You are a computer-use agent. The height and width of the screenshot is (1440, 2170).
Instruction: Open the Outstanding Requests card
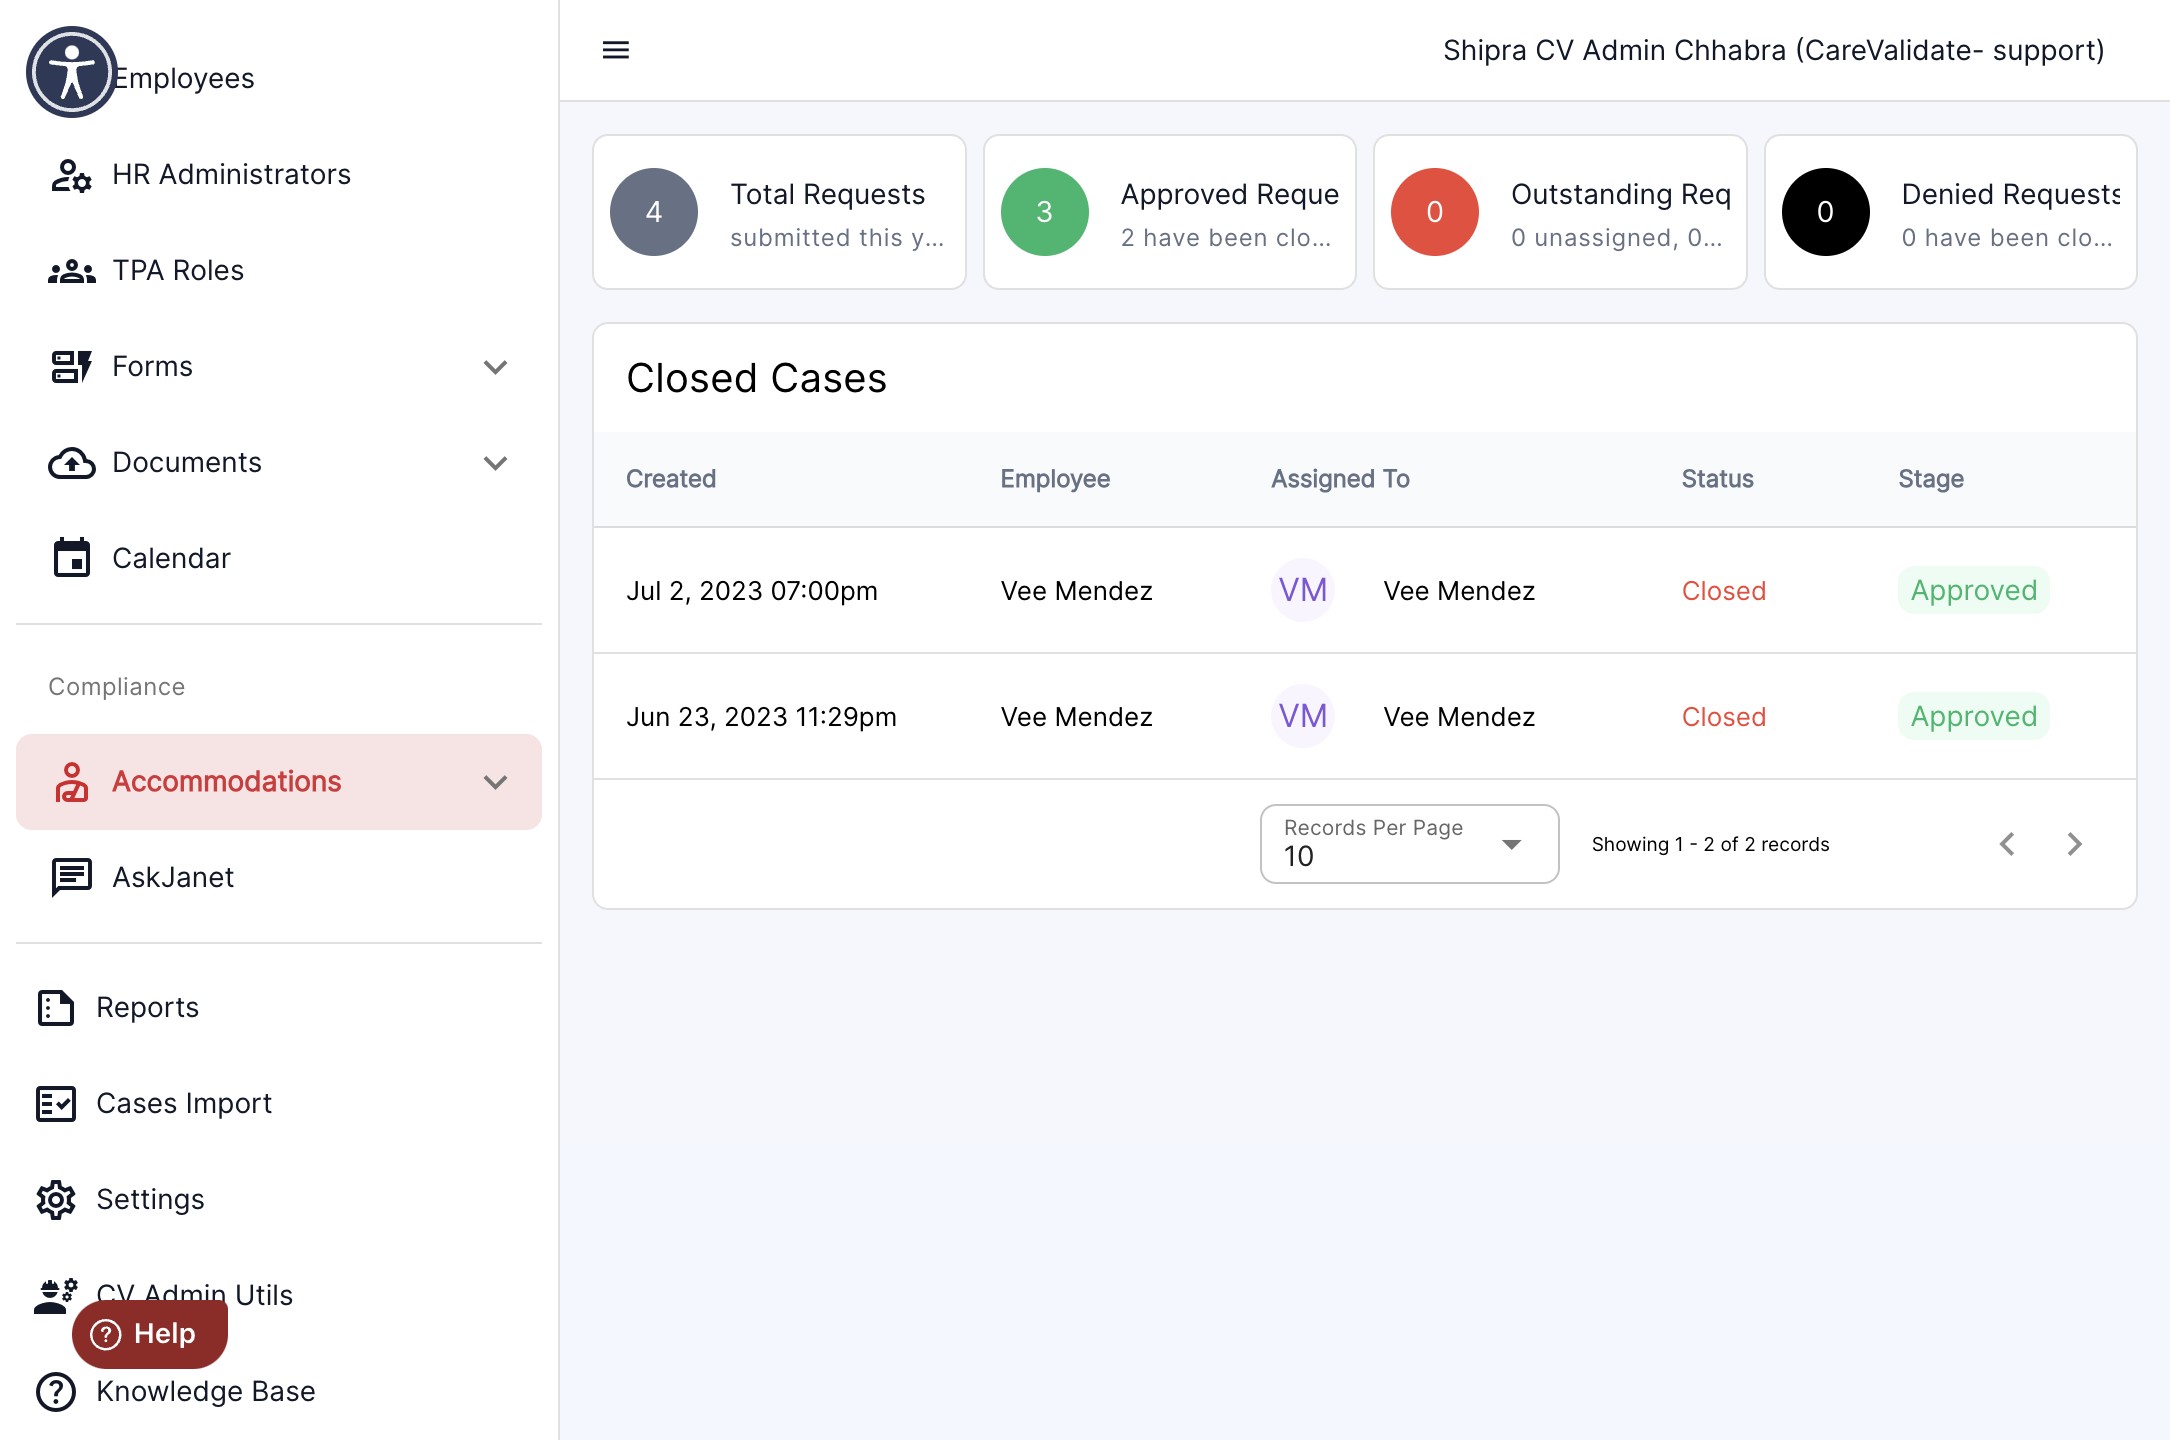tap(1560, 212)
